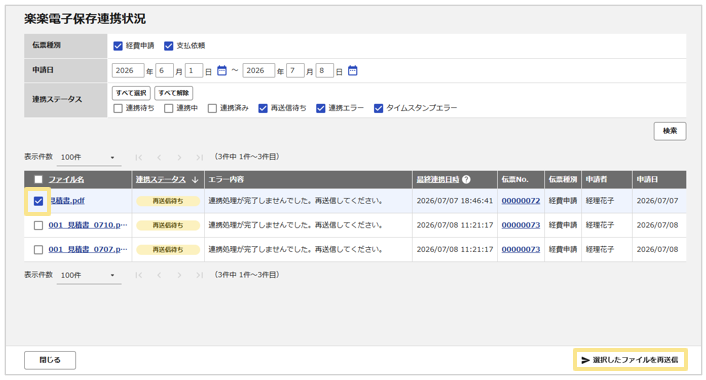Click the 閉じる button
The height and width of the screenshot is (380, 706).
[50, 360]
